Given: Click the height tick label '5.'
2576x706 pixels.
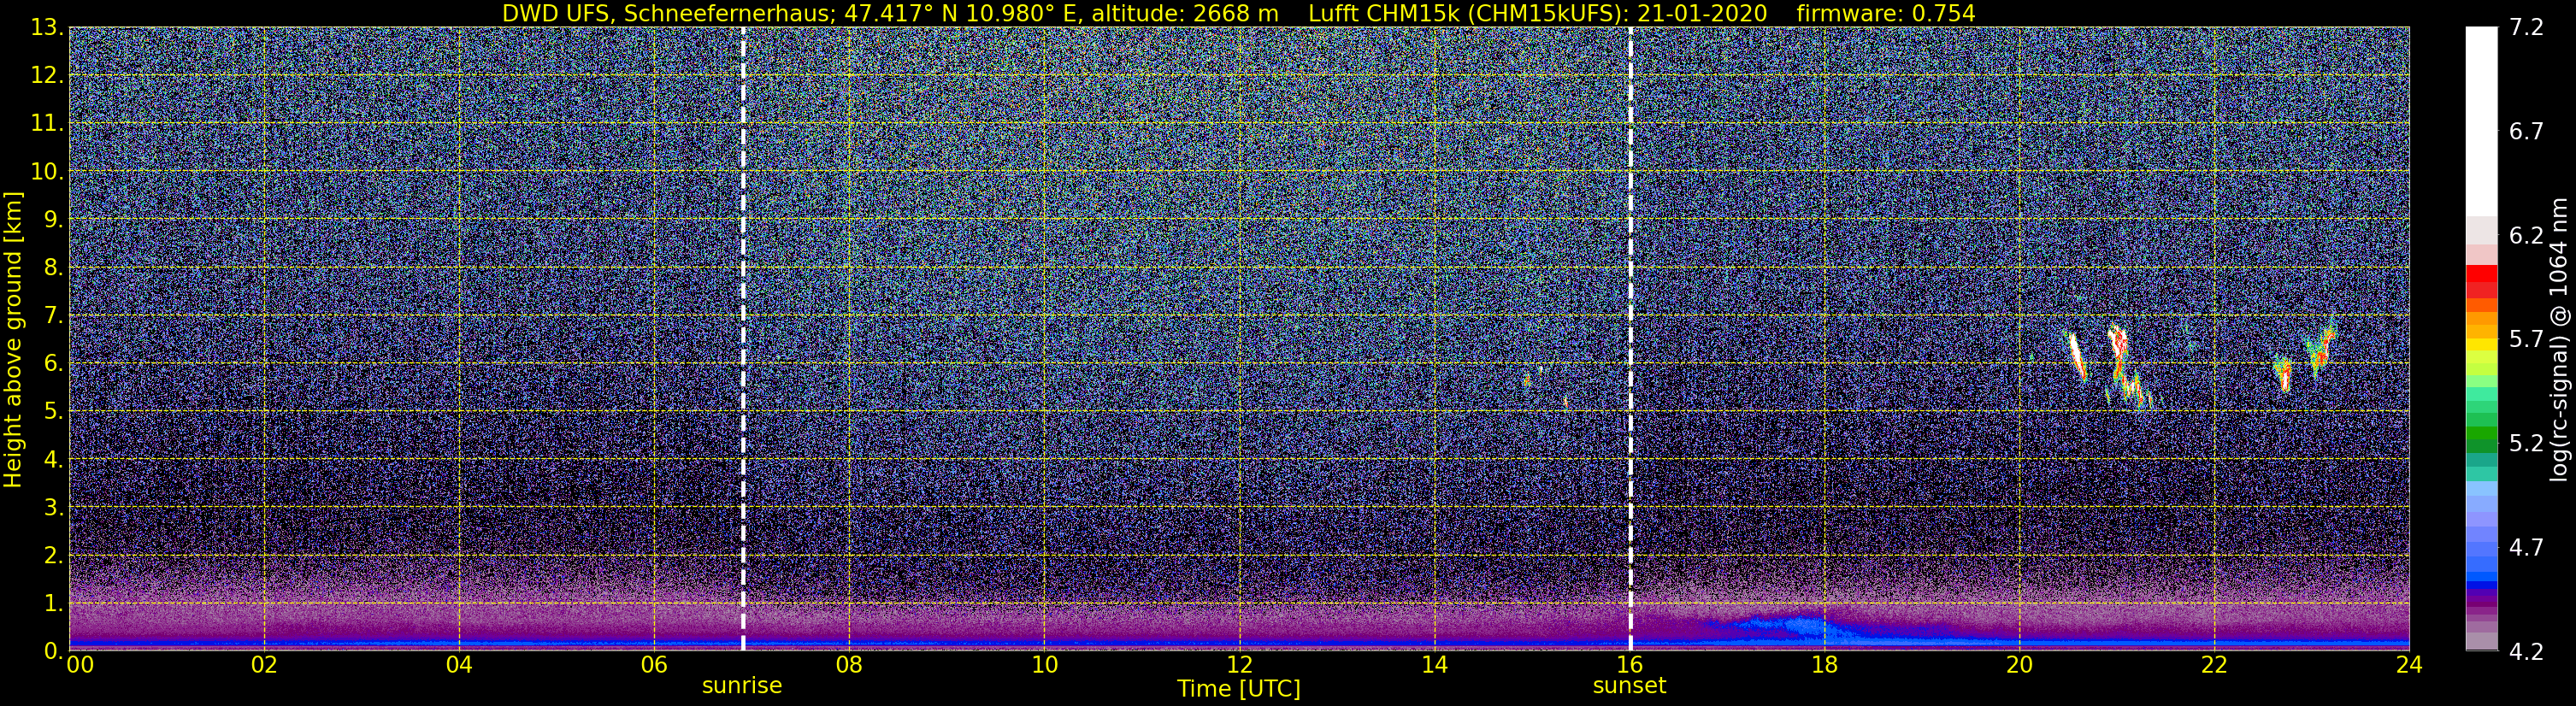Looking at the screenshot, I should tap(52, 412).
